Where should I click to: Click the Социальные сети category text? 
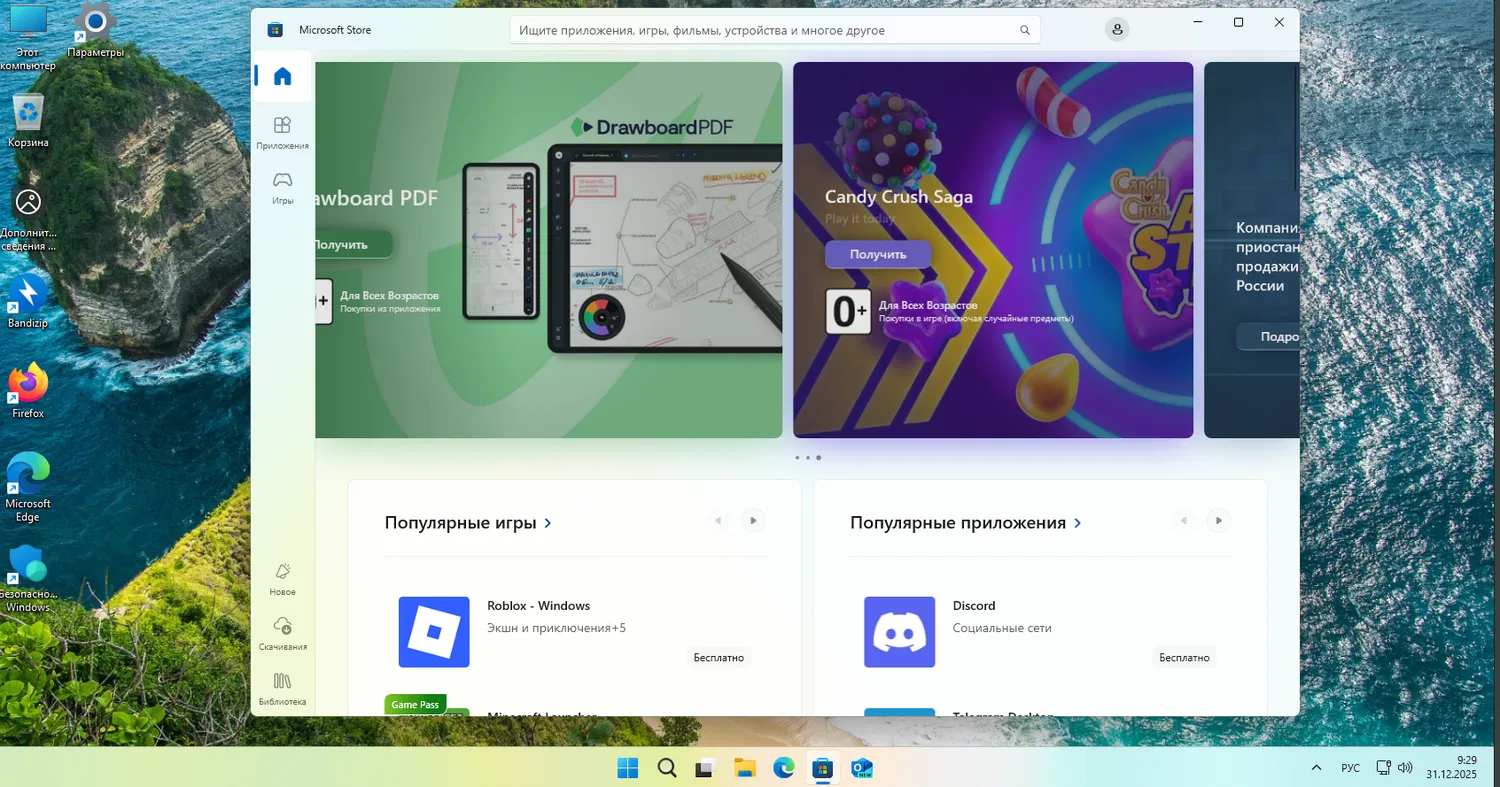pyautogui.click(x=1002, y=628)
